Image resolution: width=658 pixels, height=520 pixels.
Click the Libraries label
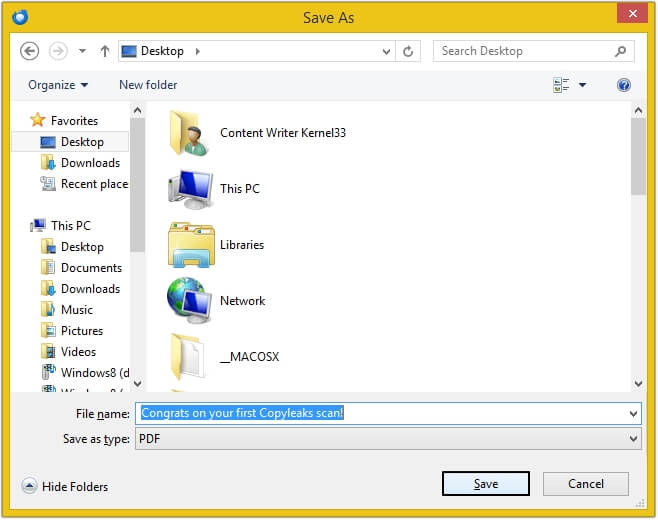coord(242,245)
